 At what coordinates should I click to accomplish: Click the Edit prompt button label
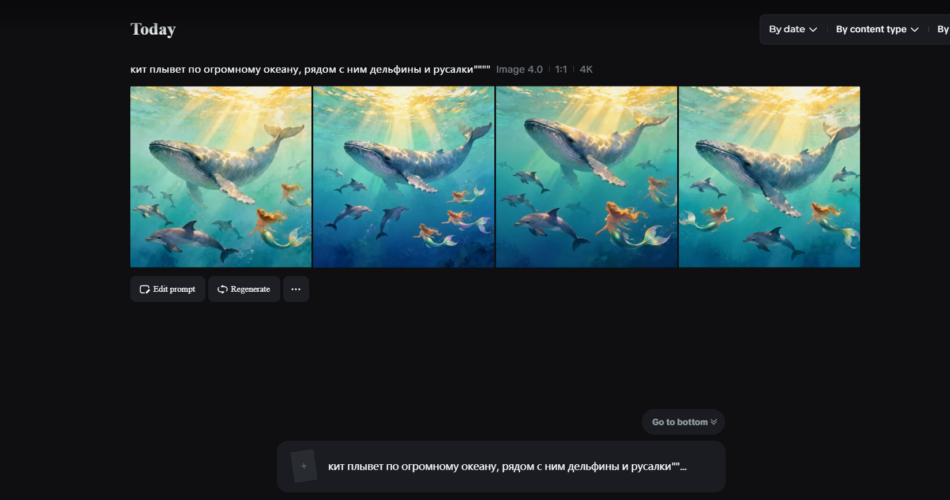pos(174,289)
